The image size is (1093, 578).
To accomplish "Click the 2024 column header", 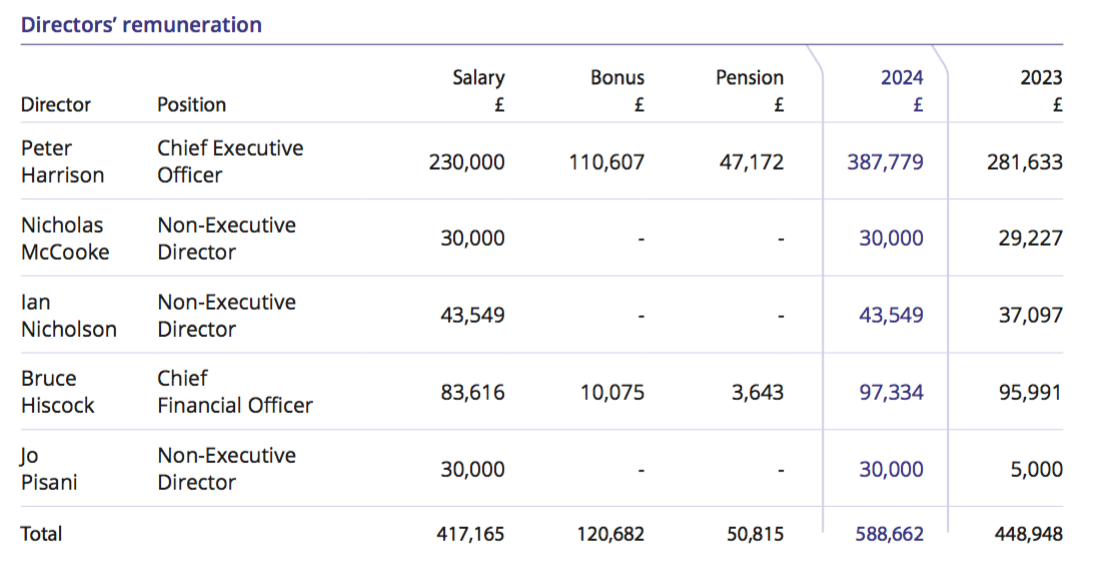I will tap(902, 78).
